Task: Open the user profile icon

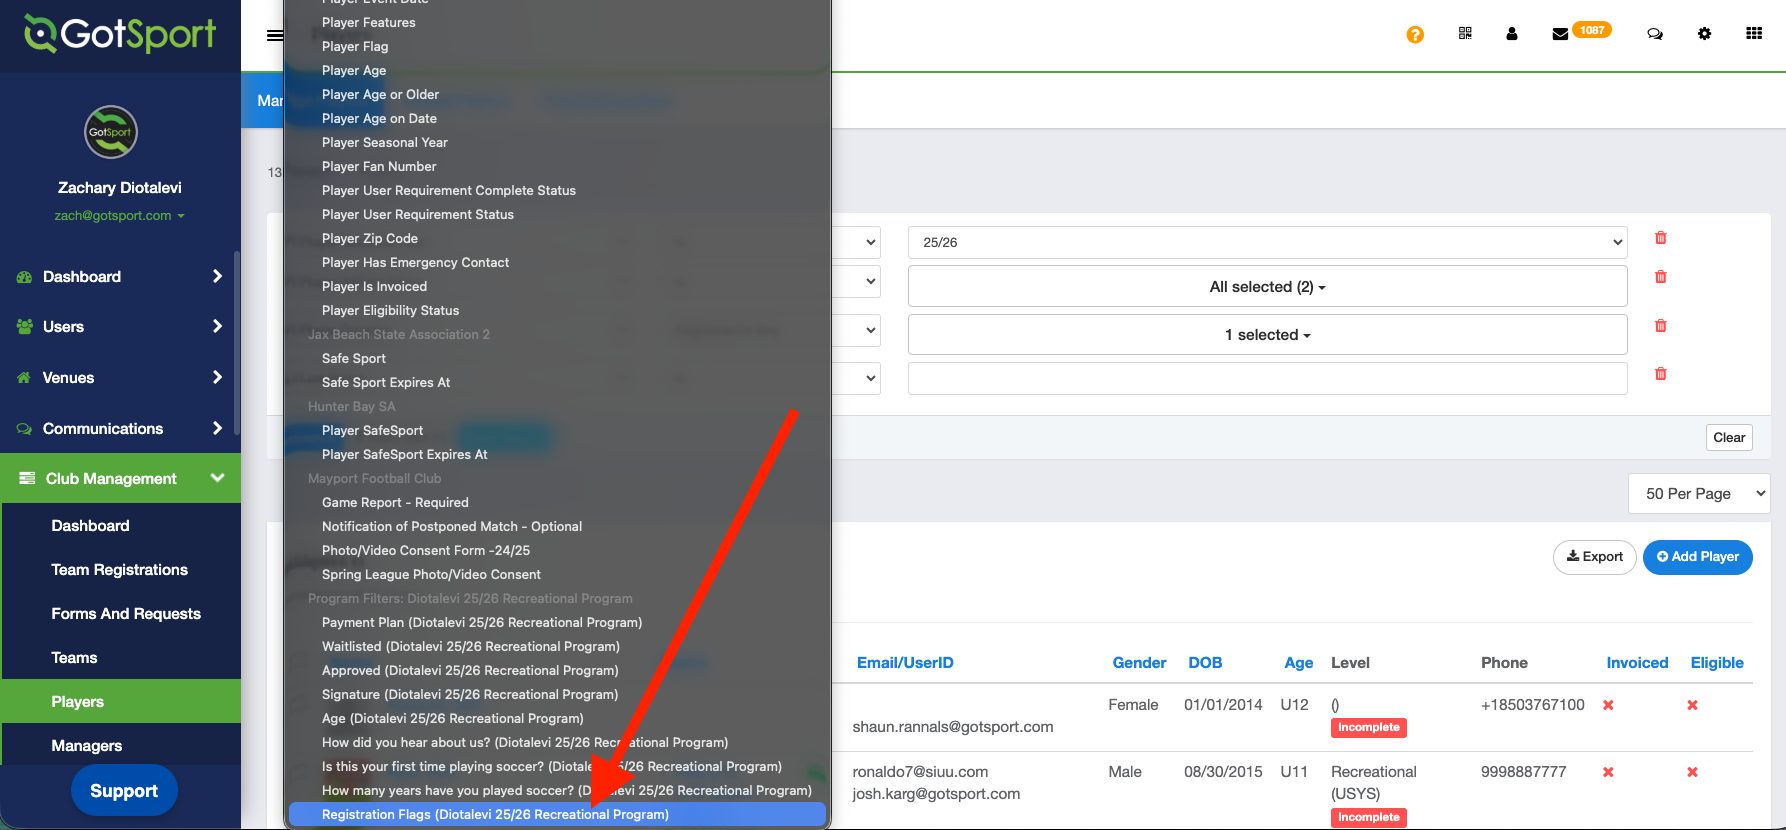Action: 1512,34
